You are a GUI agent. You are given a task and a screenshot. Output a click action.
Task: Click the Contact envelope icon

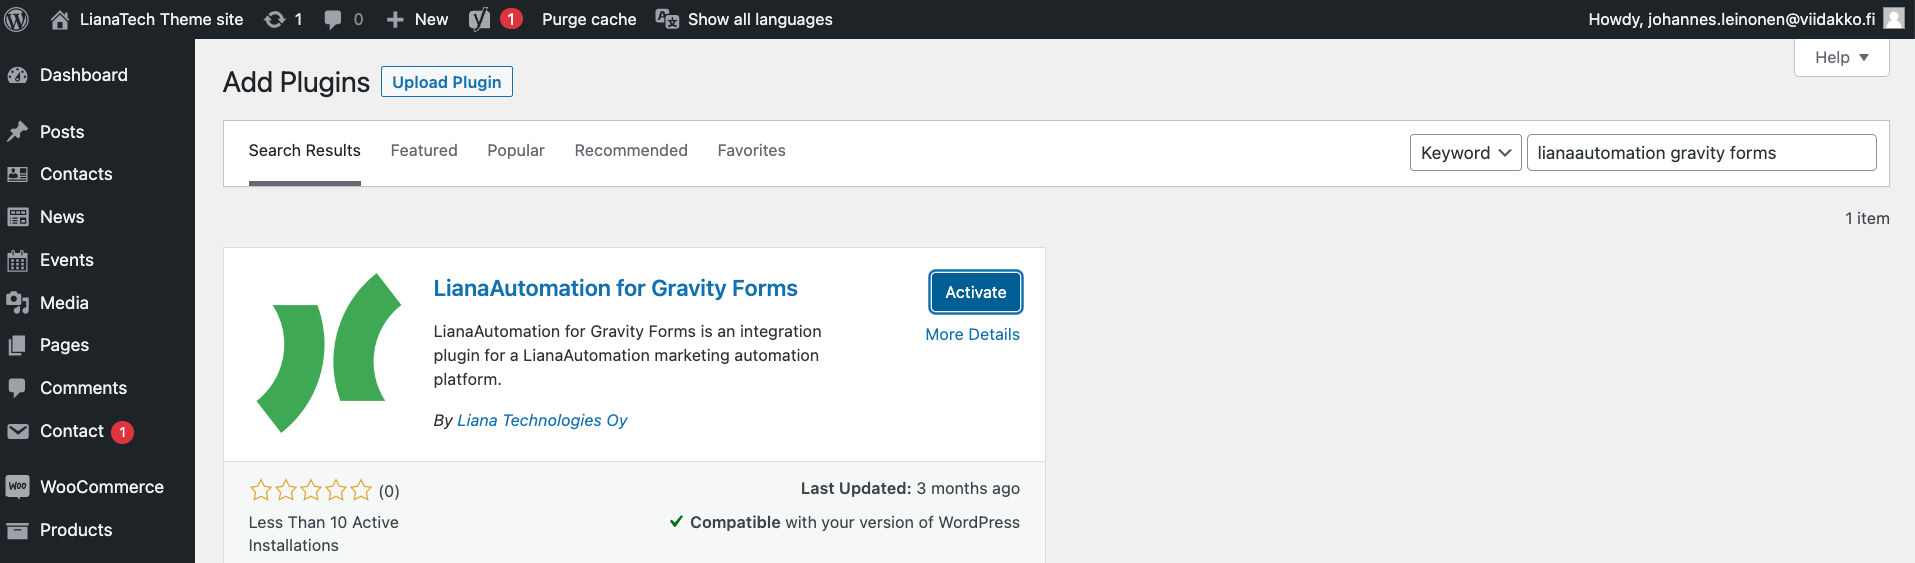tap(18, 431)
